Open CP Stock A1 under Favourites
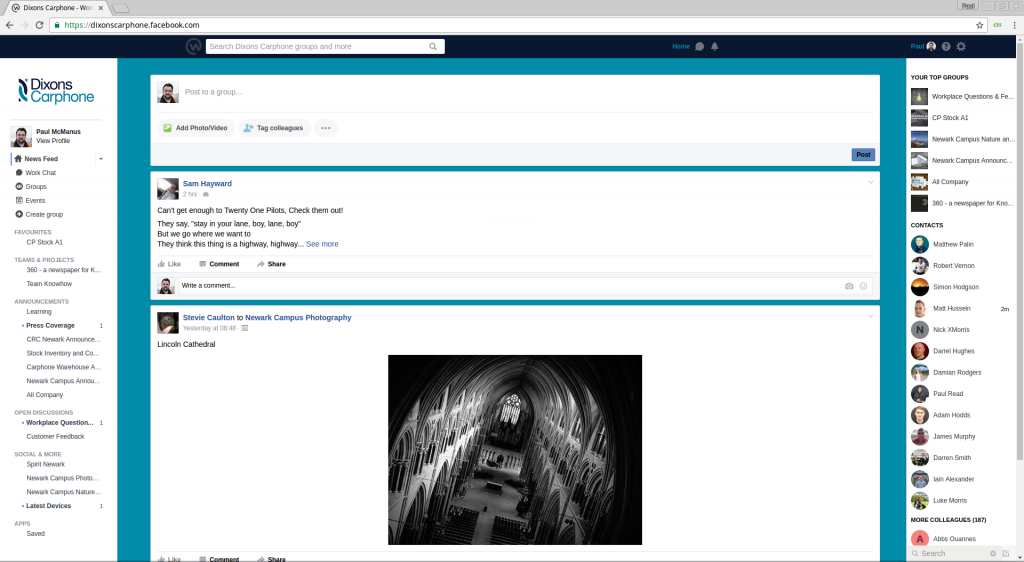This screenshot has width=1024, height=562. (x=44, y=242)
